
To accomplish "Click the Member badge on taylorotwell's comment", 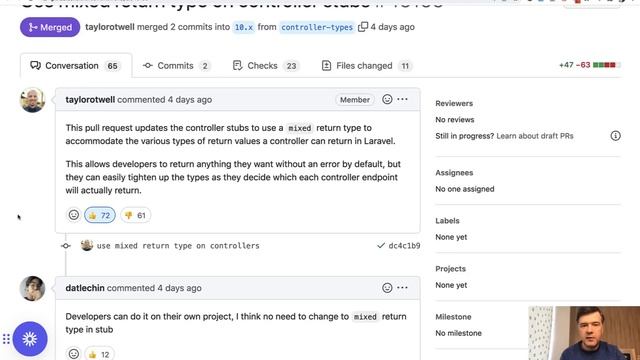I will (x=355, y=100).
